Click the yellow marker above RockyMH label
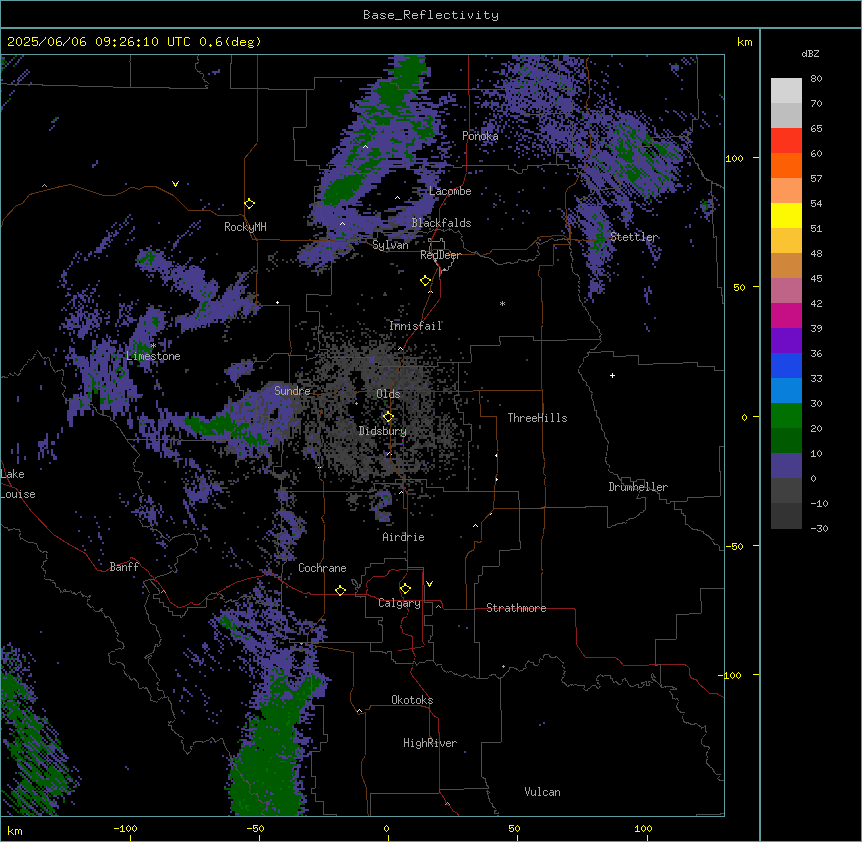 pos(250,204)
